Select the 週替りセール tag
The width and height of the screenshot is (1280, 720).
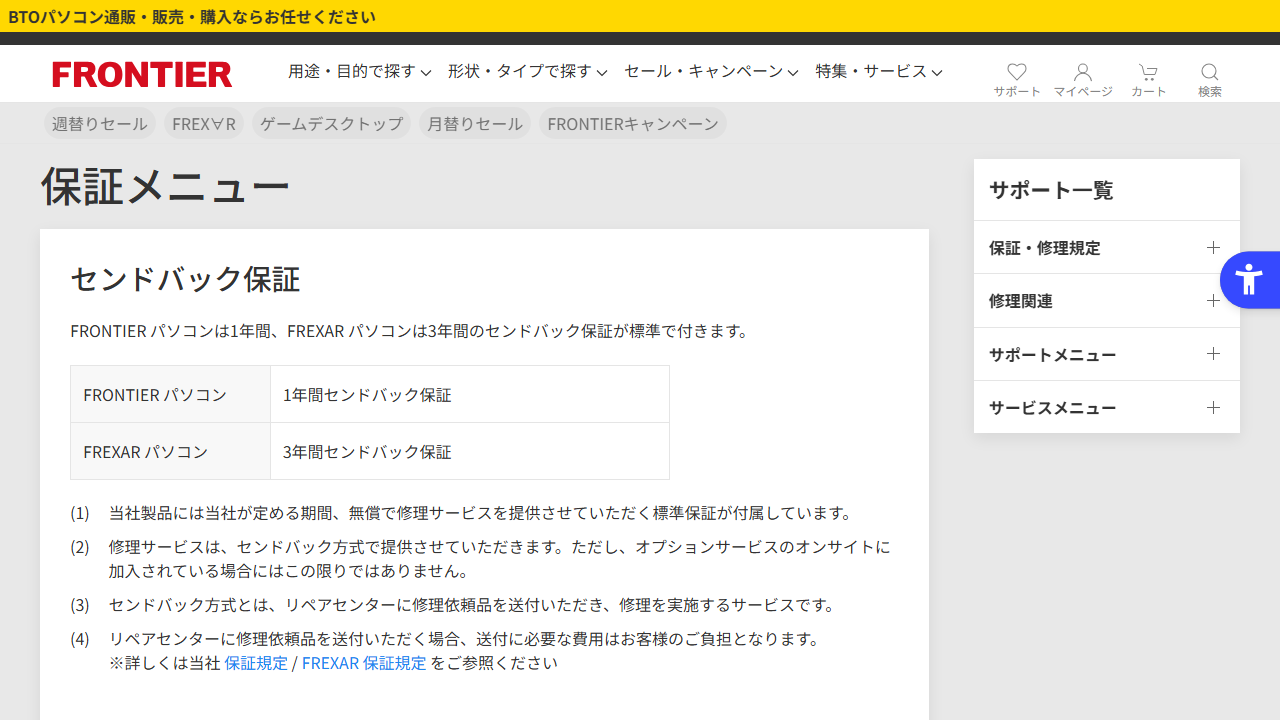click(x=100, y=124)
